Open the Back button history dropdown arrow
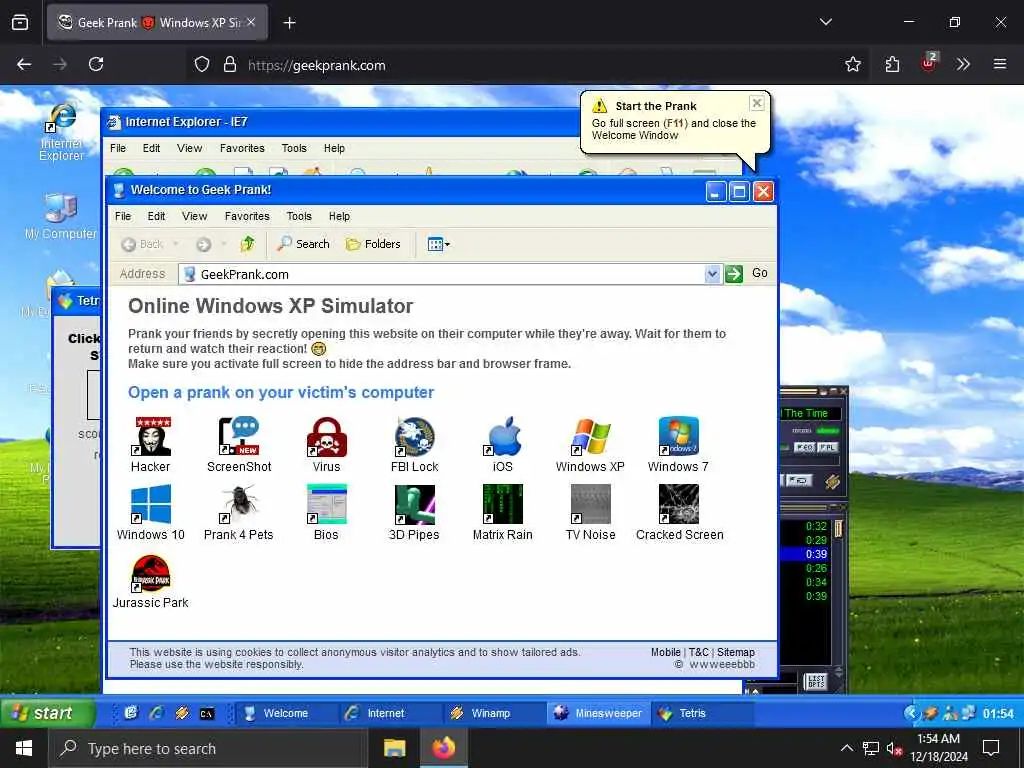Viewport: 1024px width, 768px height. (176, 244)
